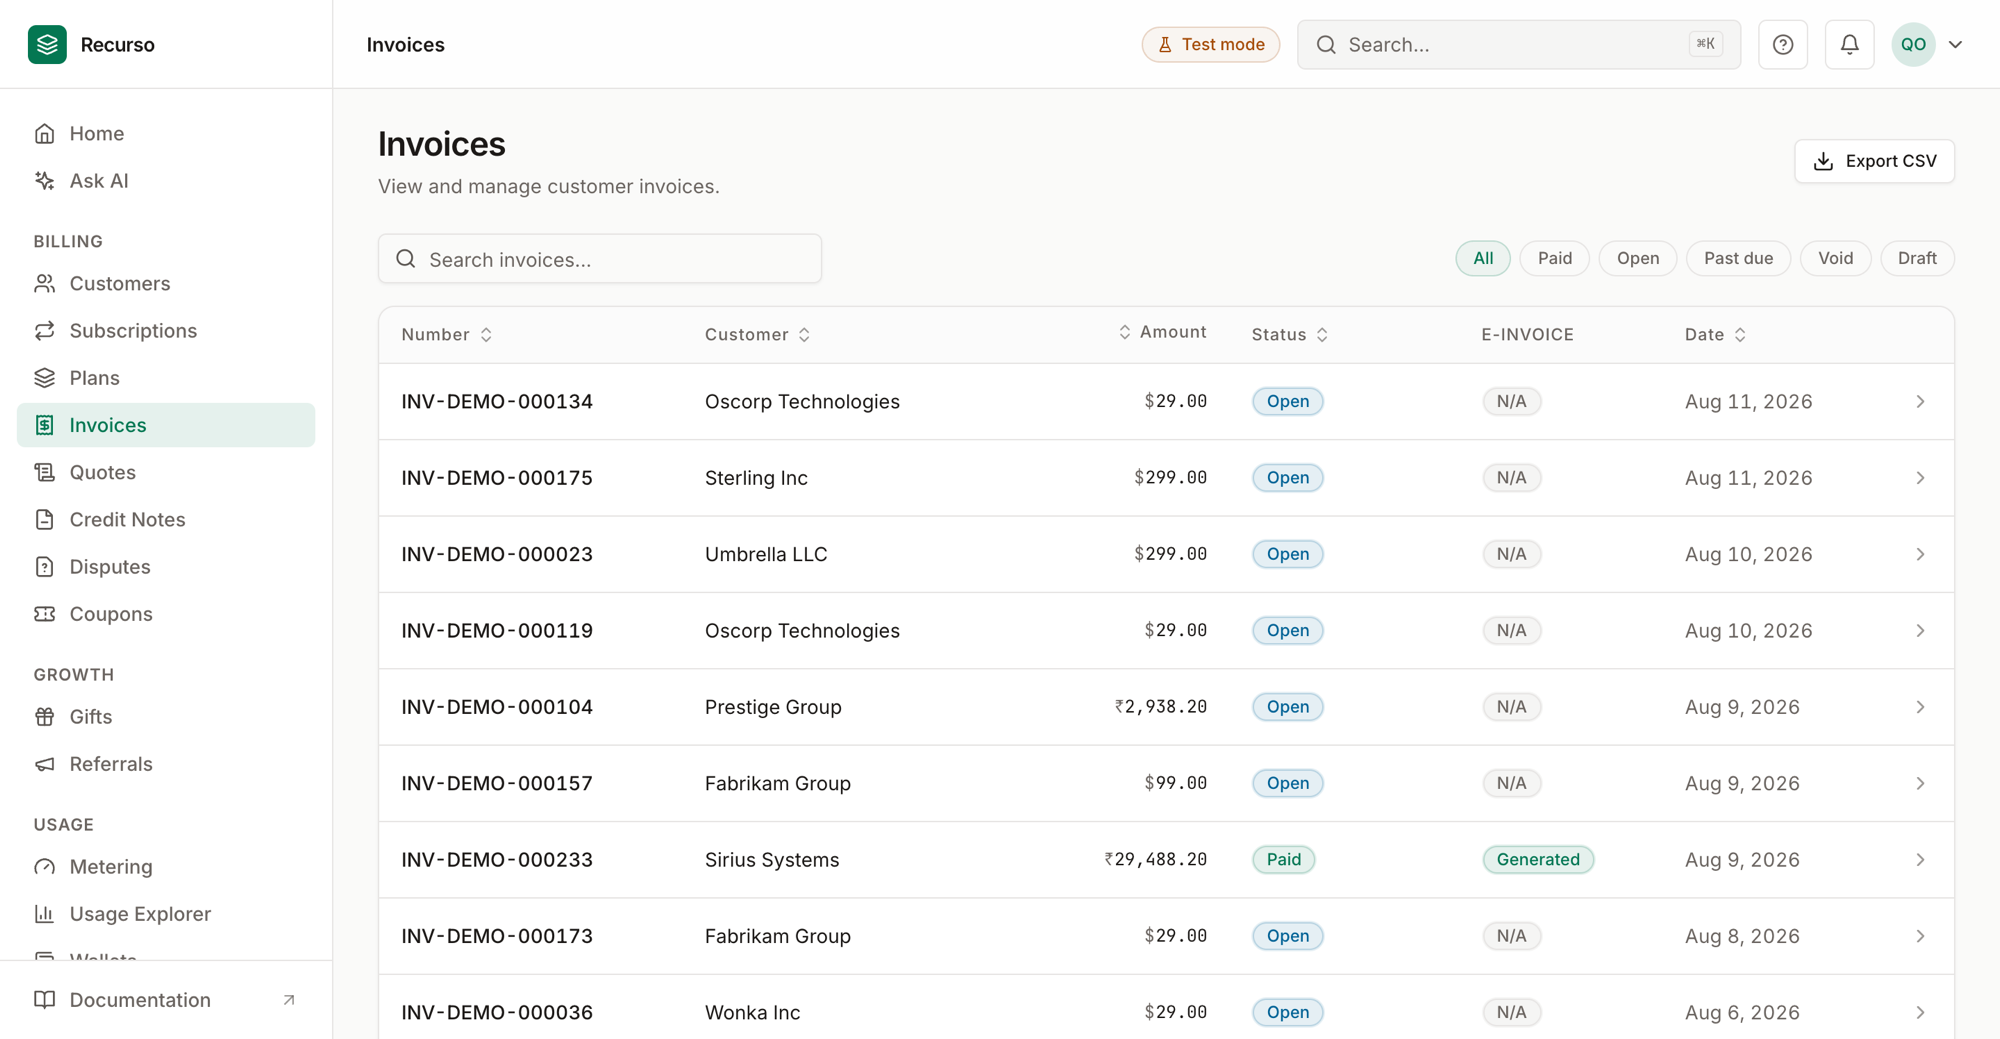This screenshot has height=1039, width=2000.
Task: Sort by Date column arrows
Action: pyautogui.click(x=1740, y=334)
